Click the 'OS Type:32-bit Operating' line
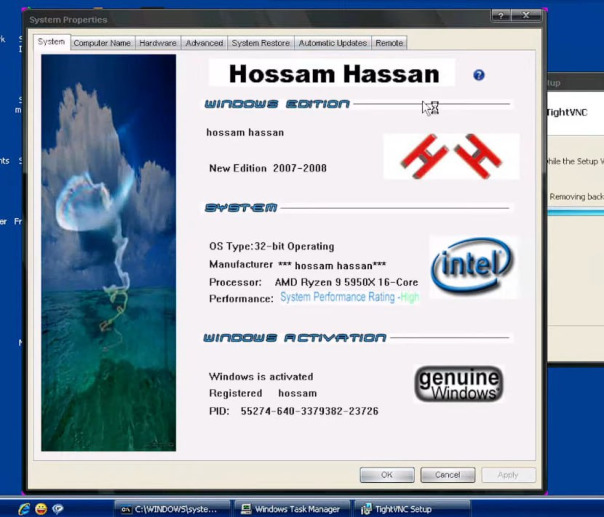 click(272, 246)
